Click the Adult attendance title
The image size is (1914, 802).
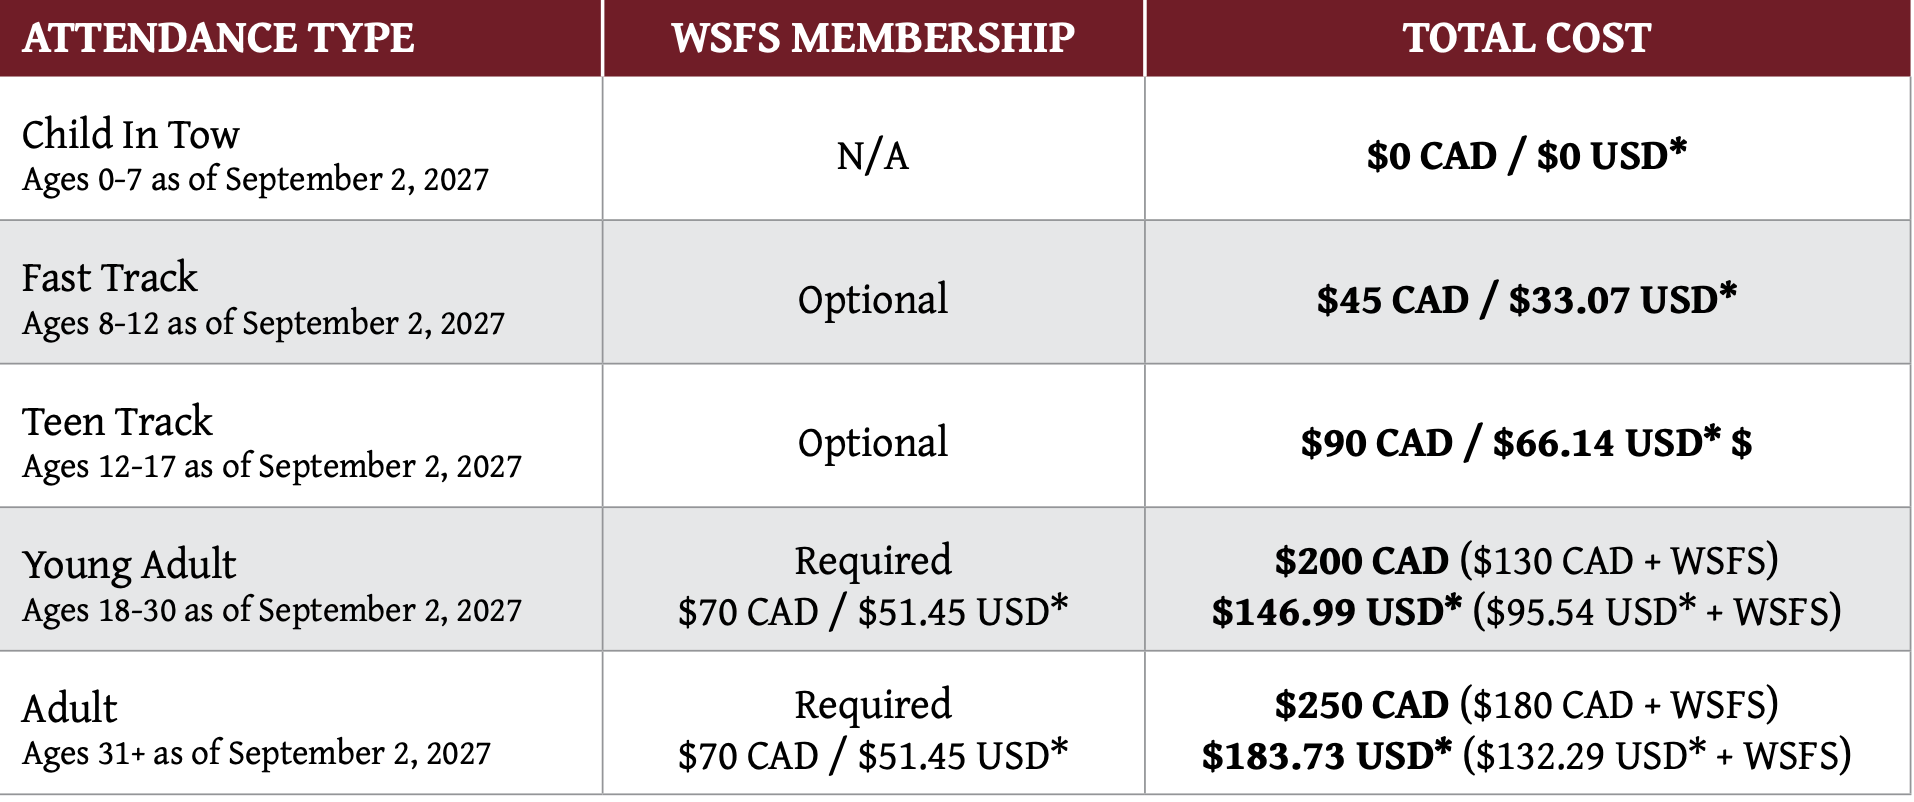click(x=70, y=709)
